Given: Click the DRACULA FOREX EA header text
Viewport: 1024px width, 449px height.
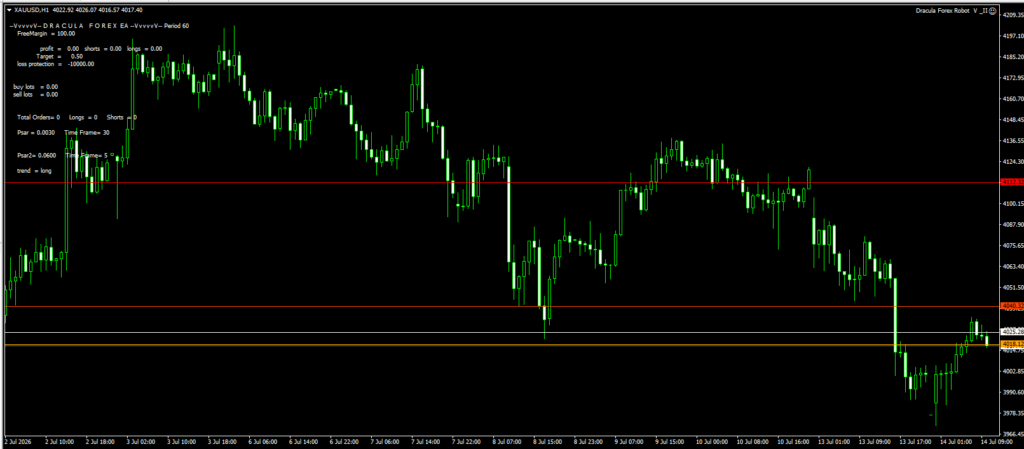Looking at the screenshot, I should click(x=78, y=26).
